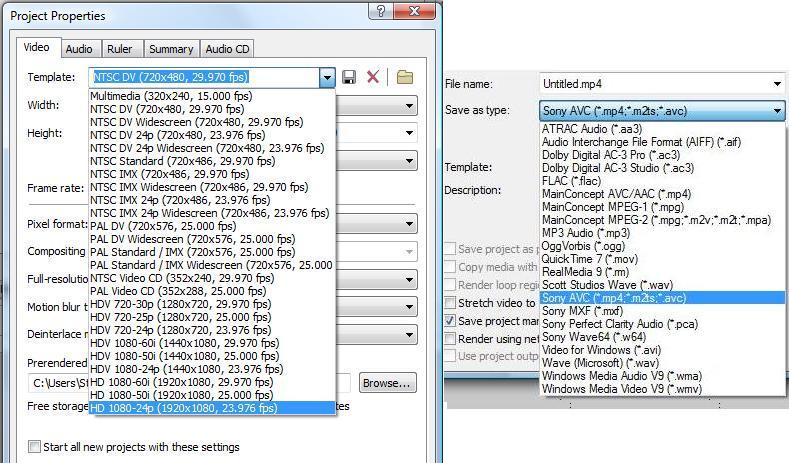Choose MP3 Audio (*.mp3)
This screenshot has height=463, width=789.
pos(662,233)
